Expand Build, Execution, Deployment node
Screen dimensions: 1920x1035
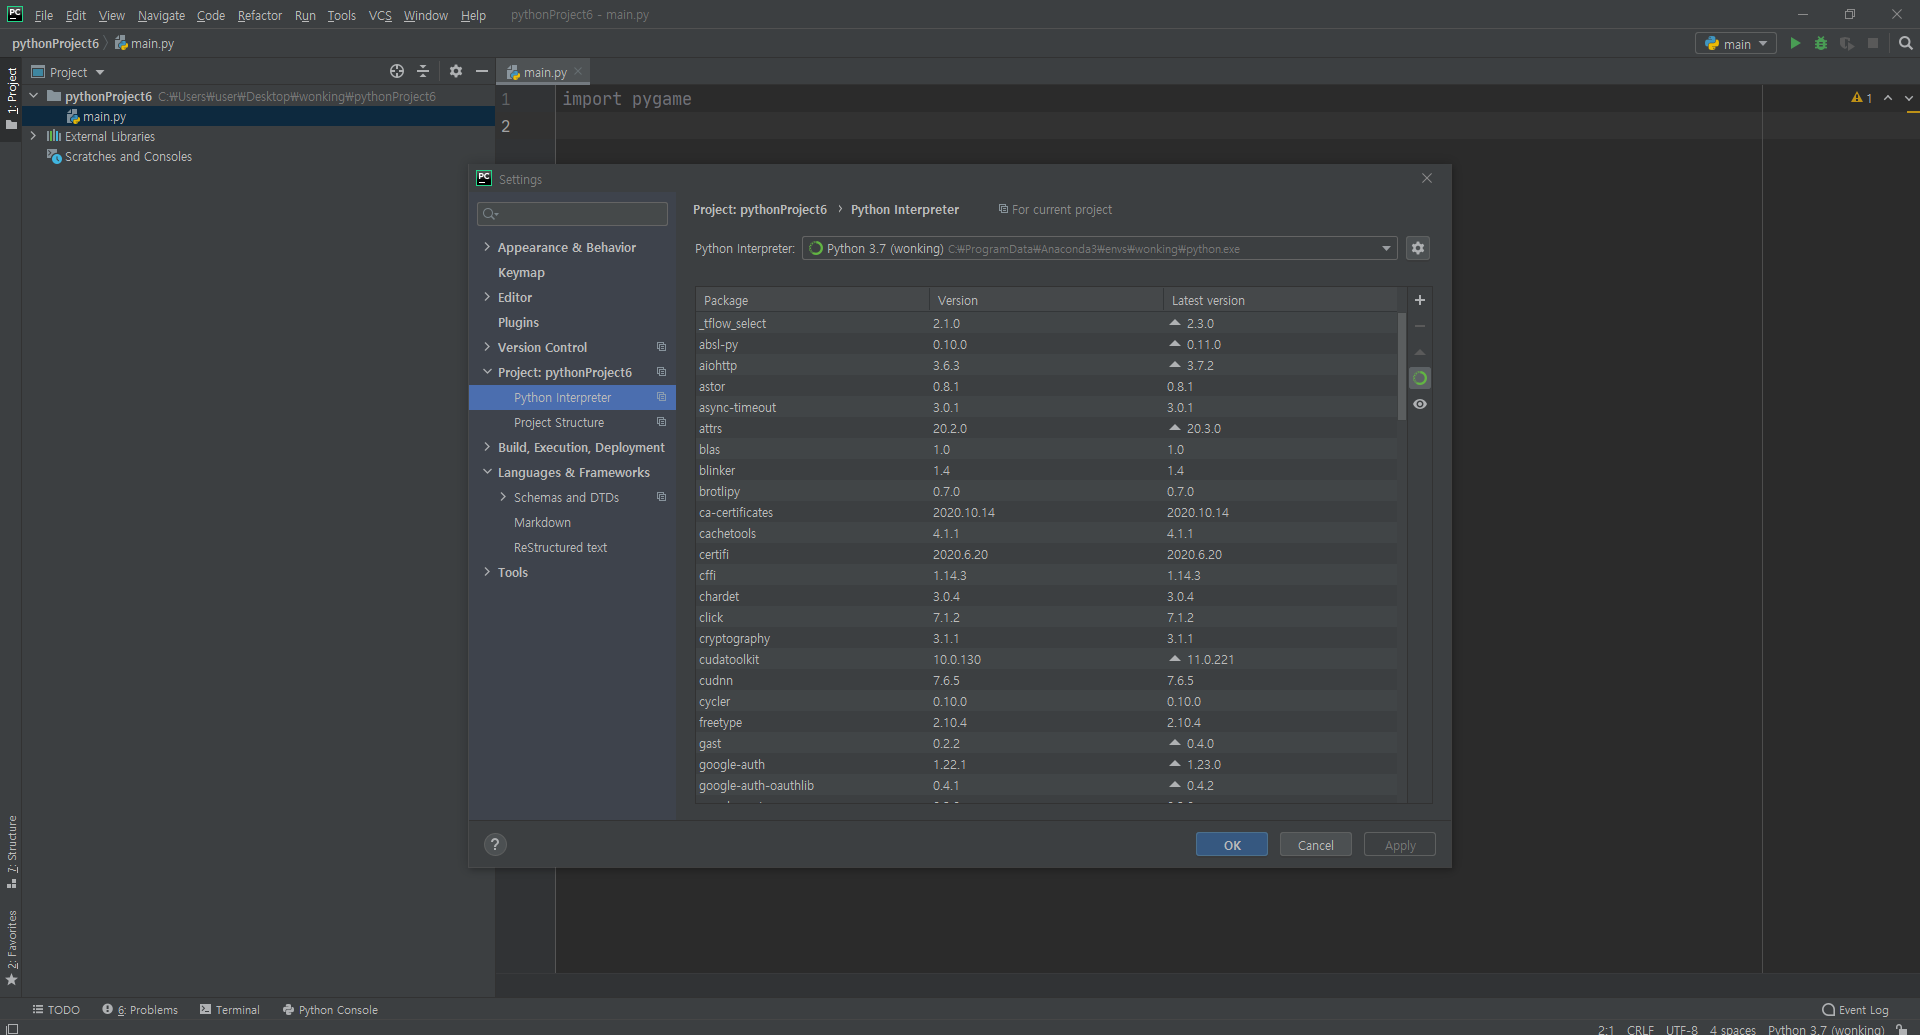487,447
